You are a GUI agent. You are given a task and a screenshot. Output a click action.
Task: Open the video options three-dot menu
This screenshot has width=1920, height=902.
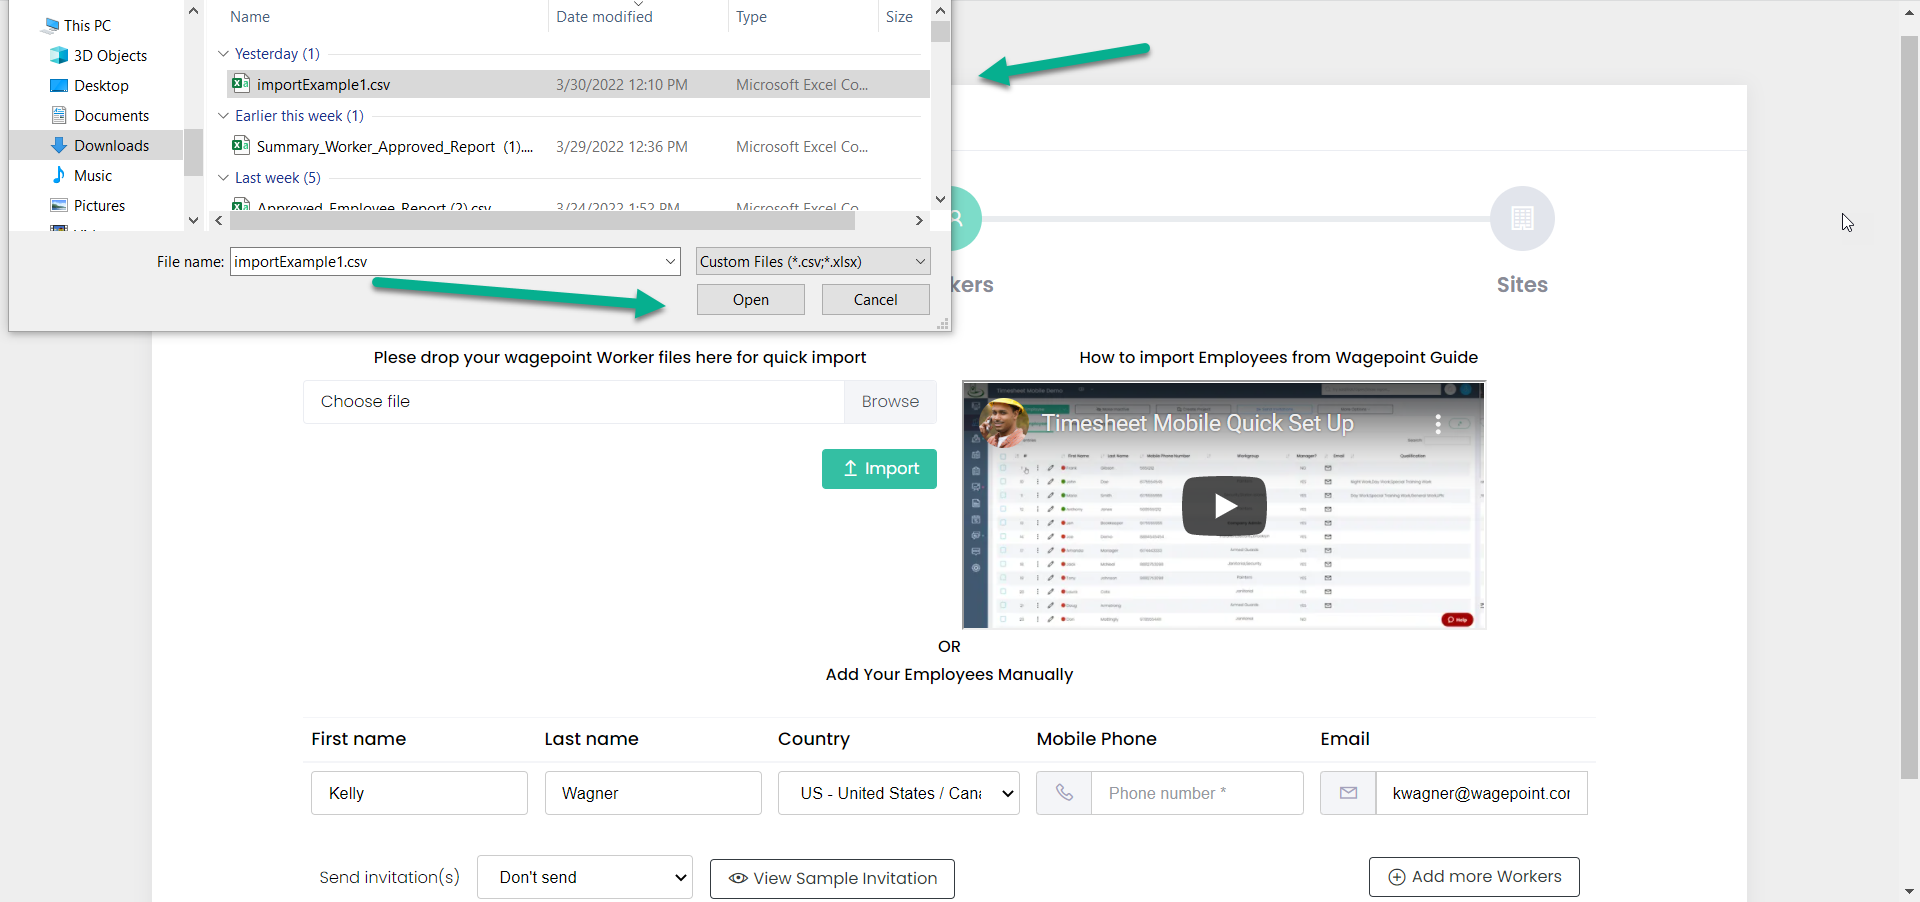click(x=1438, y=424)
